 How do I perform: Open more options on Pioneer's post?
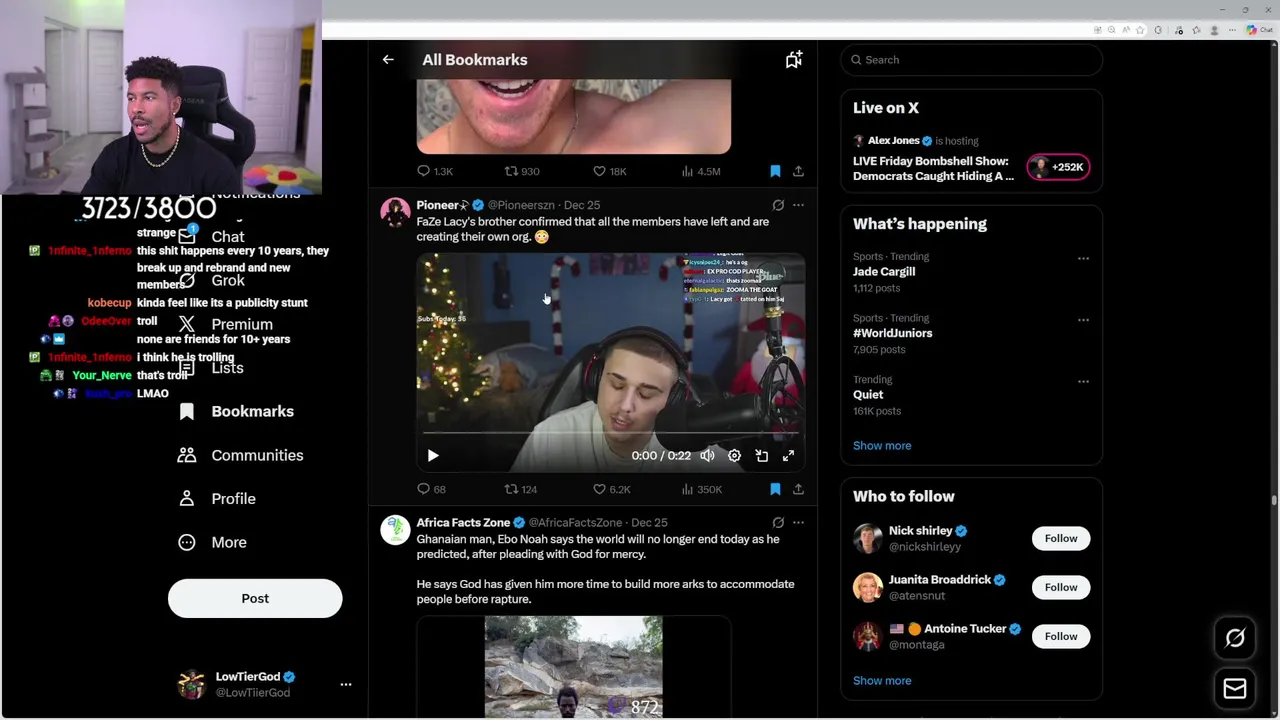click(798, 205)
